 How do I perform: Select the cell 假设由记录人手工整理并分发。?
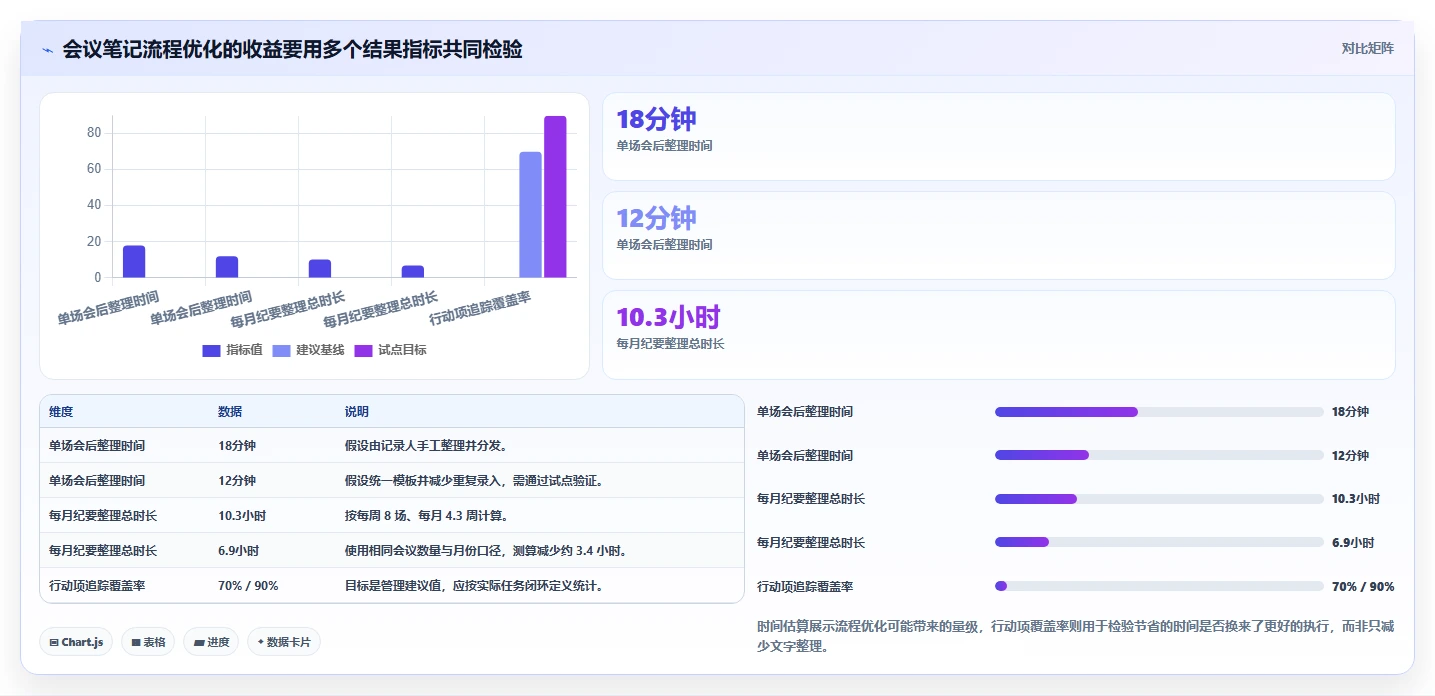point(539,446)
